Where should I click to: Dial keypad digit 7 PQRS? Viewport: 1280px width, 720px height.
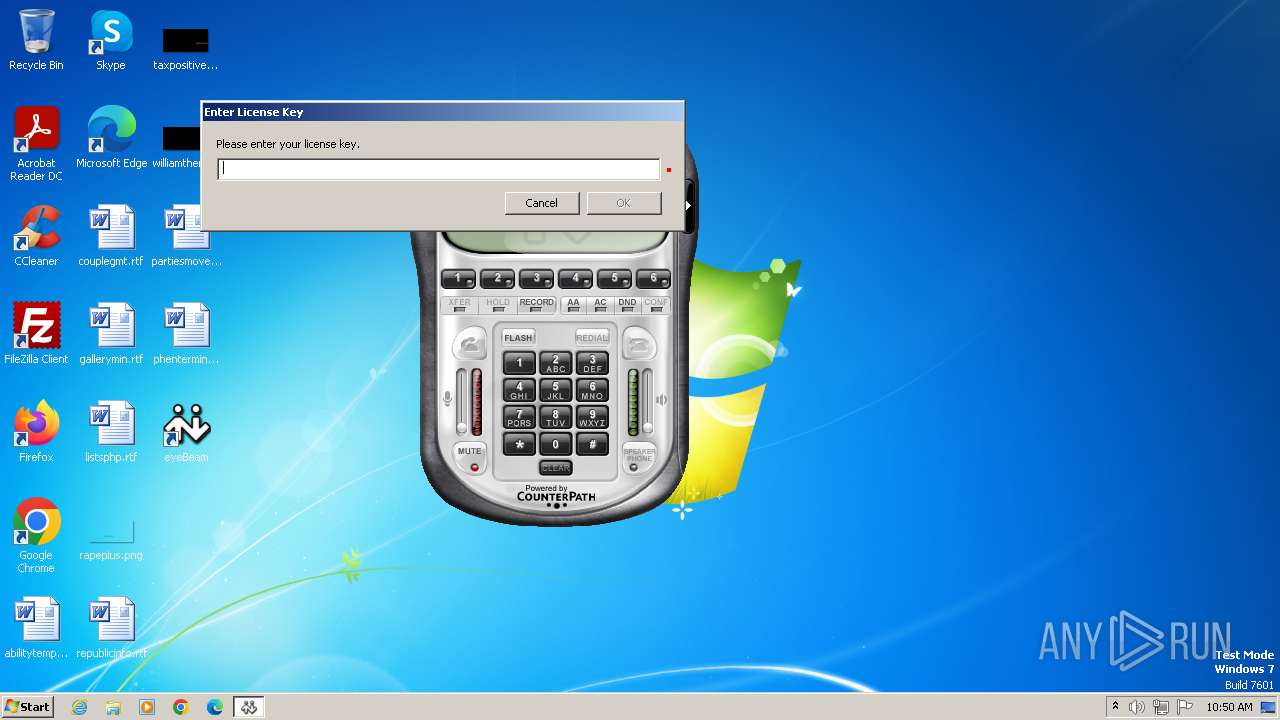tap(519, 417)
